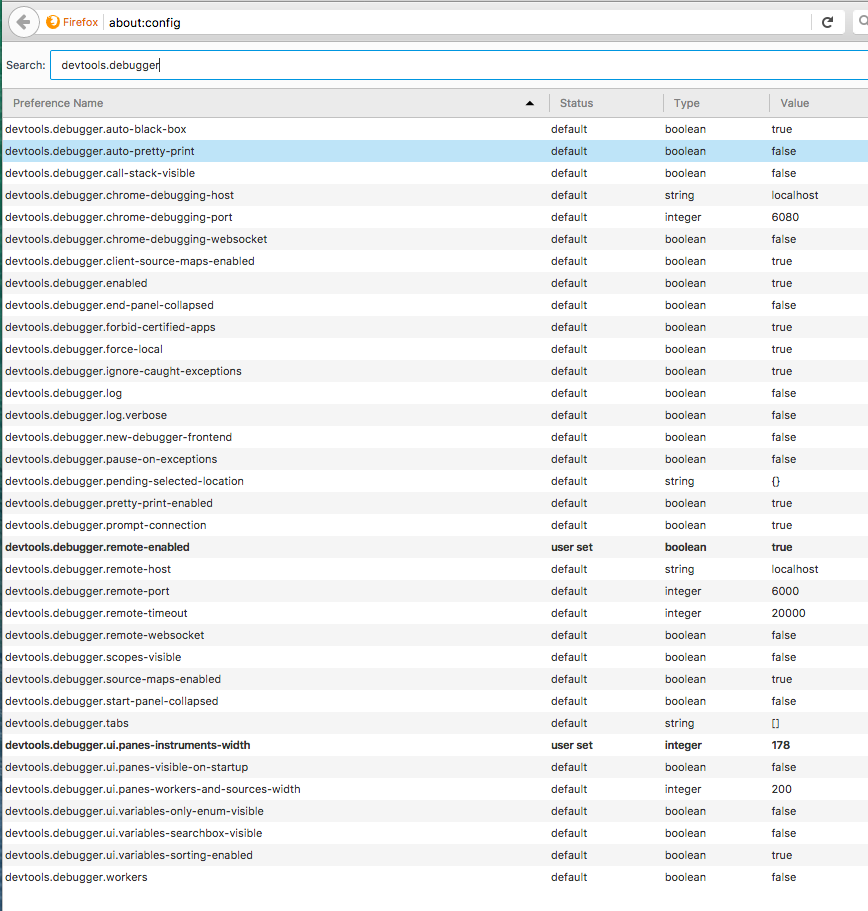
Task: Click value 178 of panes-instruments-width
Action: (781, 745)
